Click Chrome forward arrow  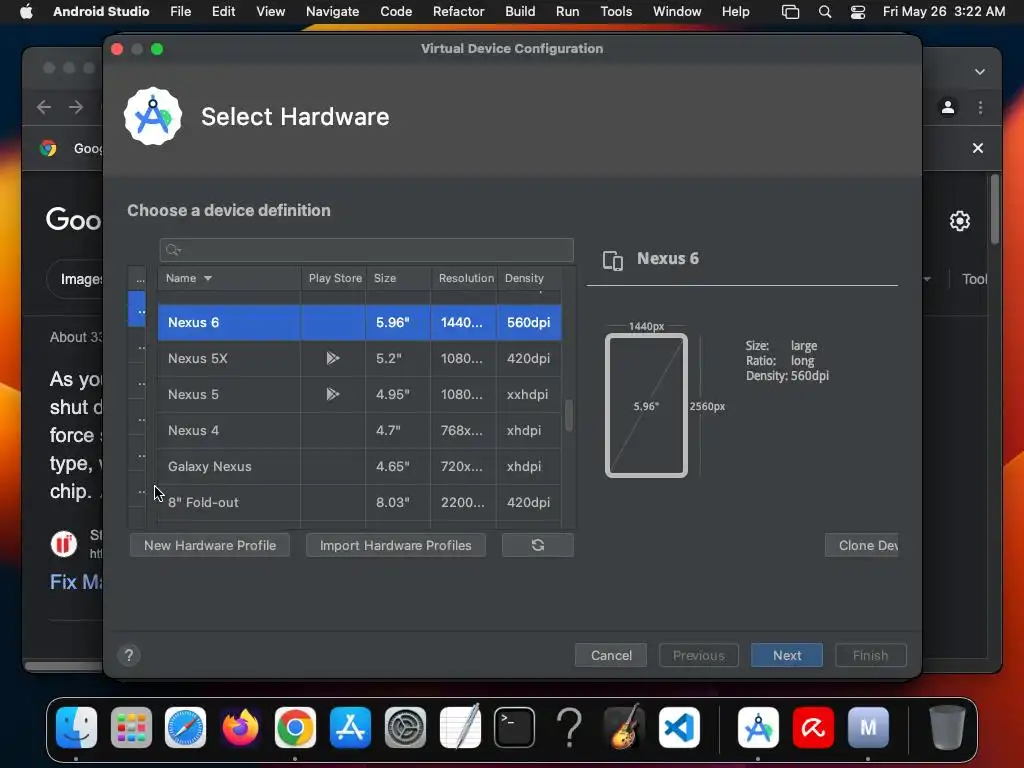[76, 107]
